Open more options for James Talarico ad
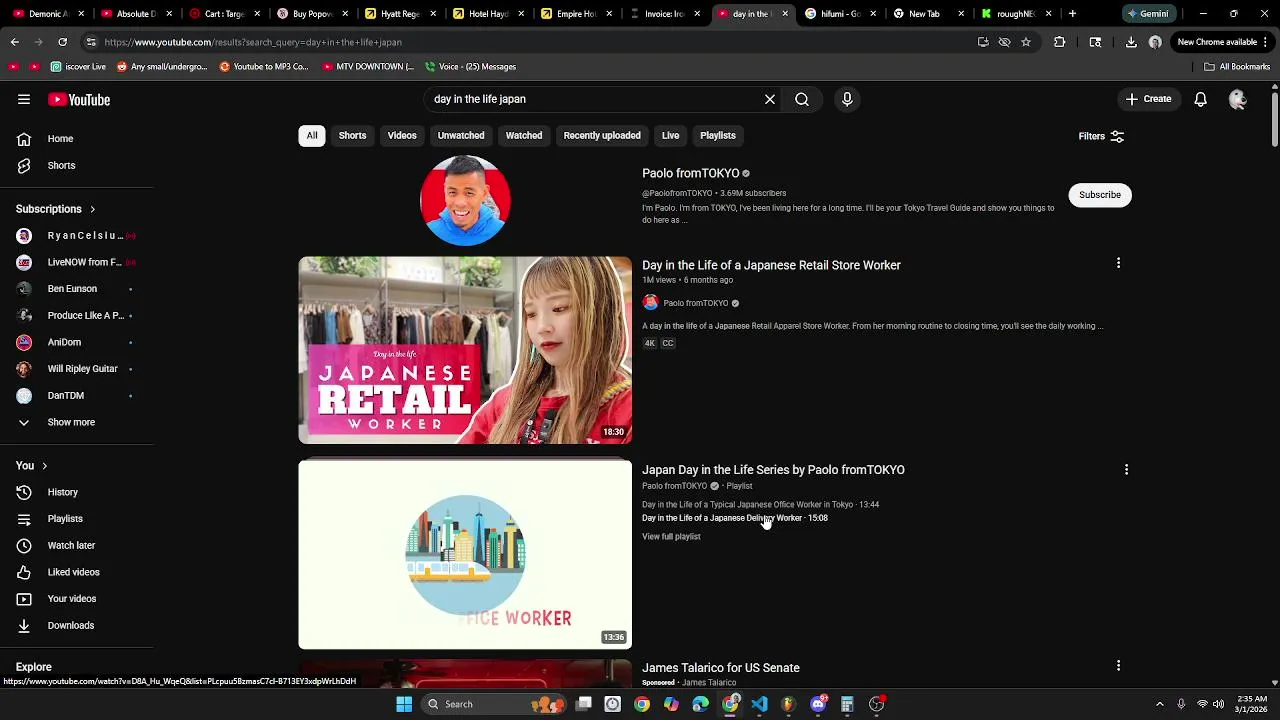This screenshot has height=720, width=1280. coord(1118,665)
